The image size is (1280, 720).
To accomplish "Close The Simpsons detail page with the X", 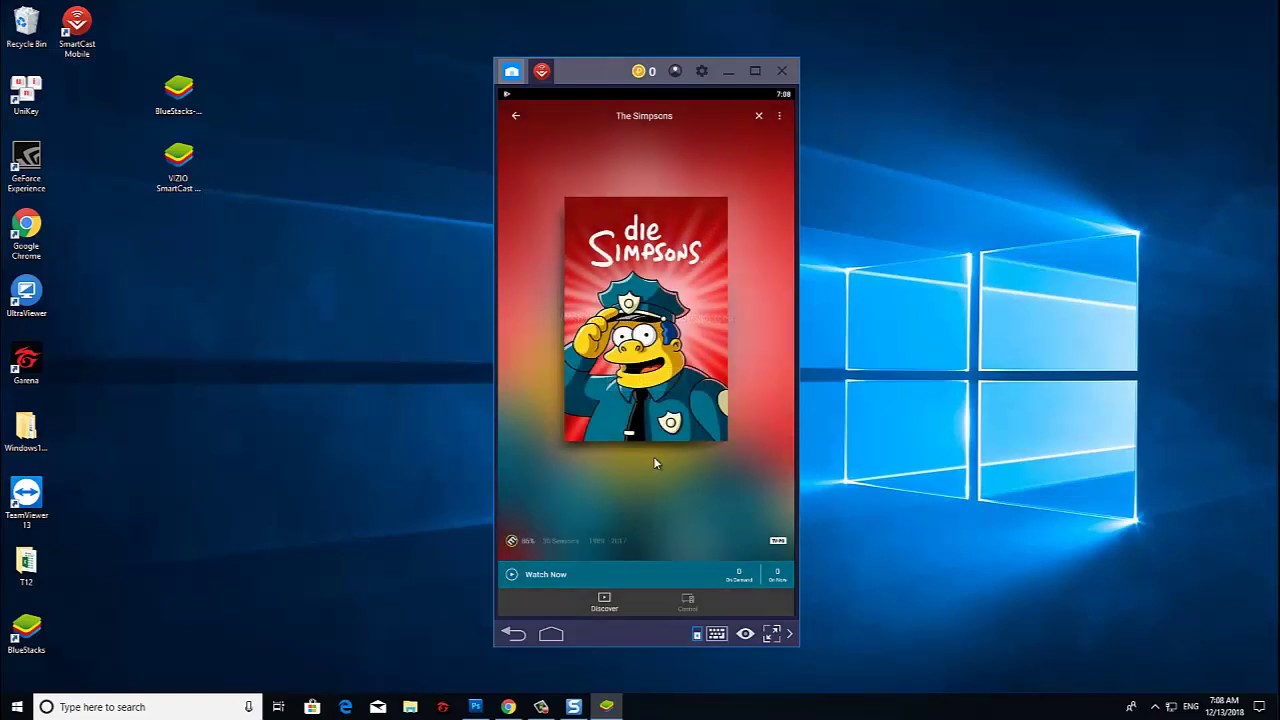I will pyautogui.click(x=759, y=116).
